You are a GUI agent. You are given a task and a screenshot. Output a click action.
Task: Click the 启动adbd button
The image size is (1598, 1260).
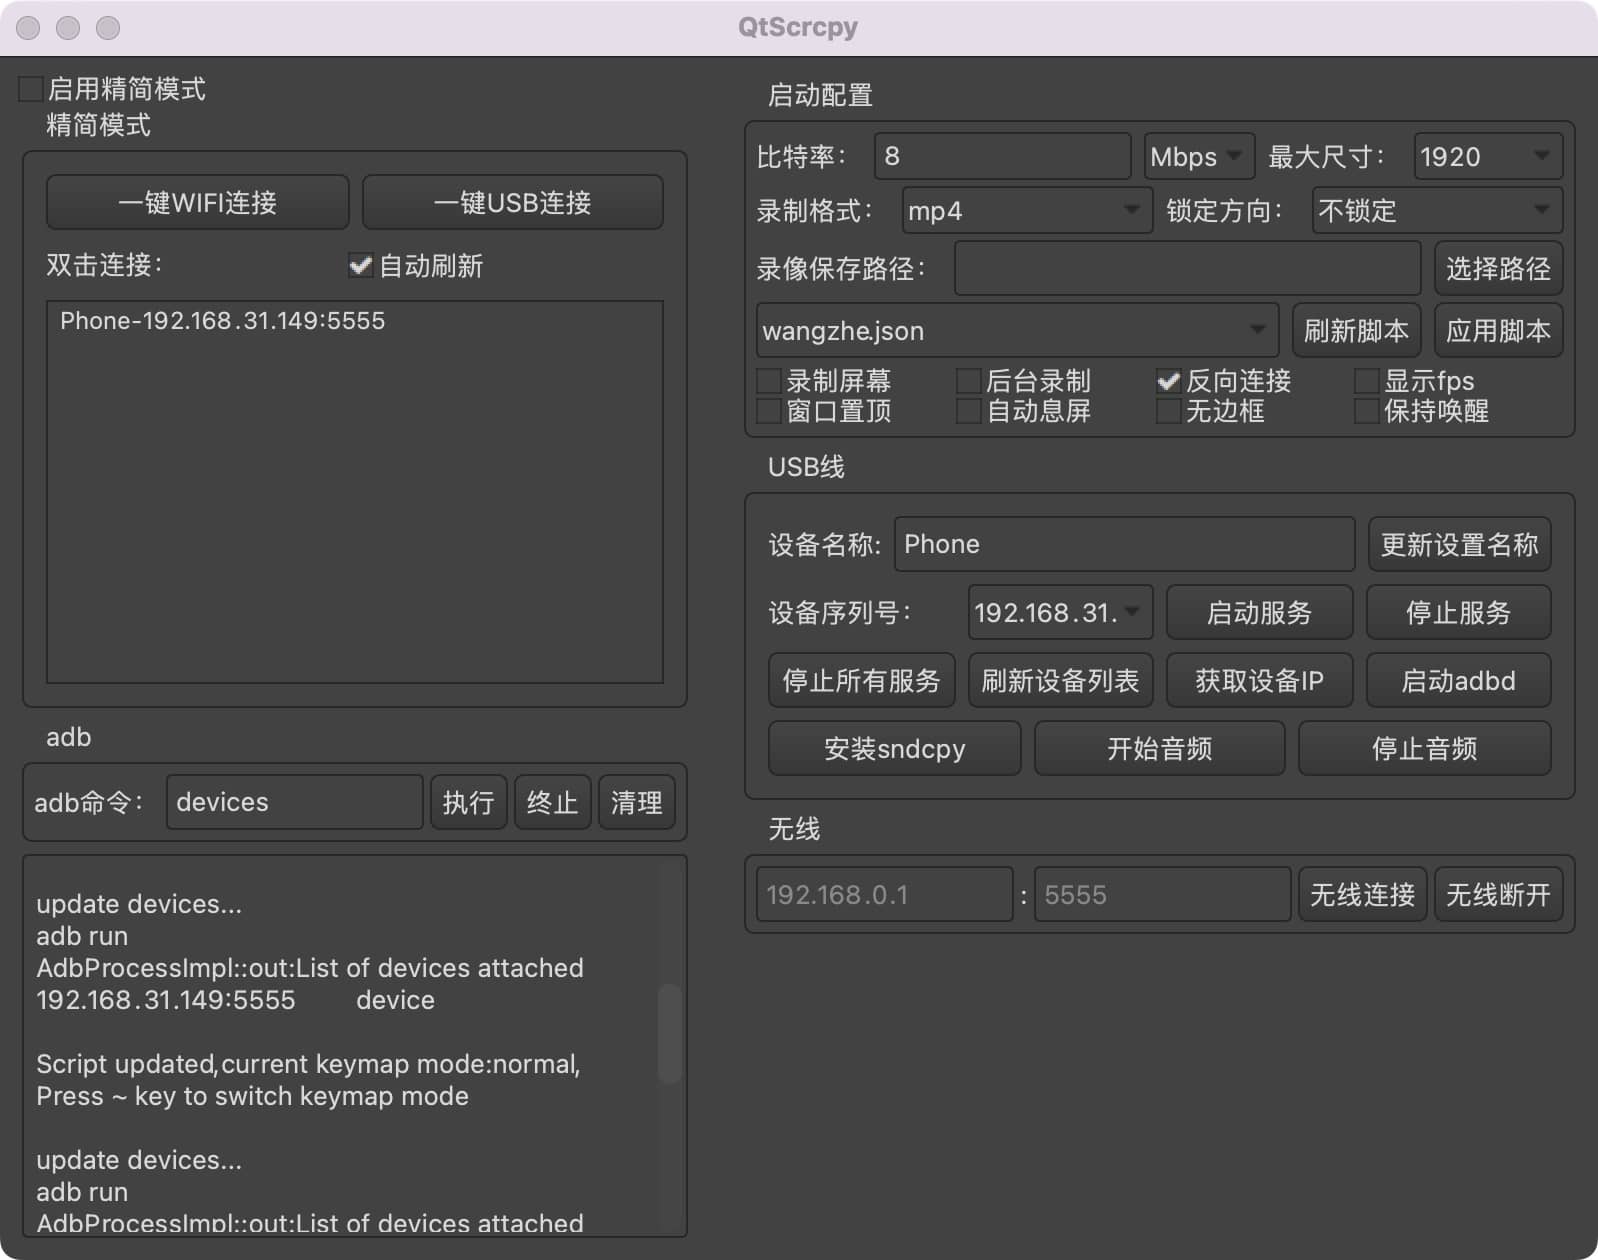[1458, 680]
